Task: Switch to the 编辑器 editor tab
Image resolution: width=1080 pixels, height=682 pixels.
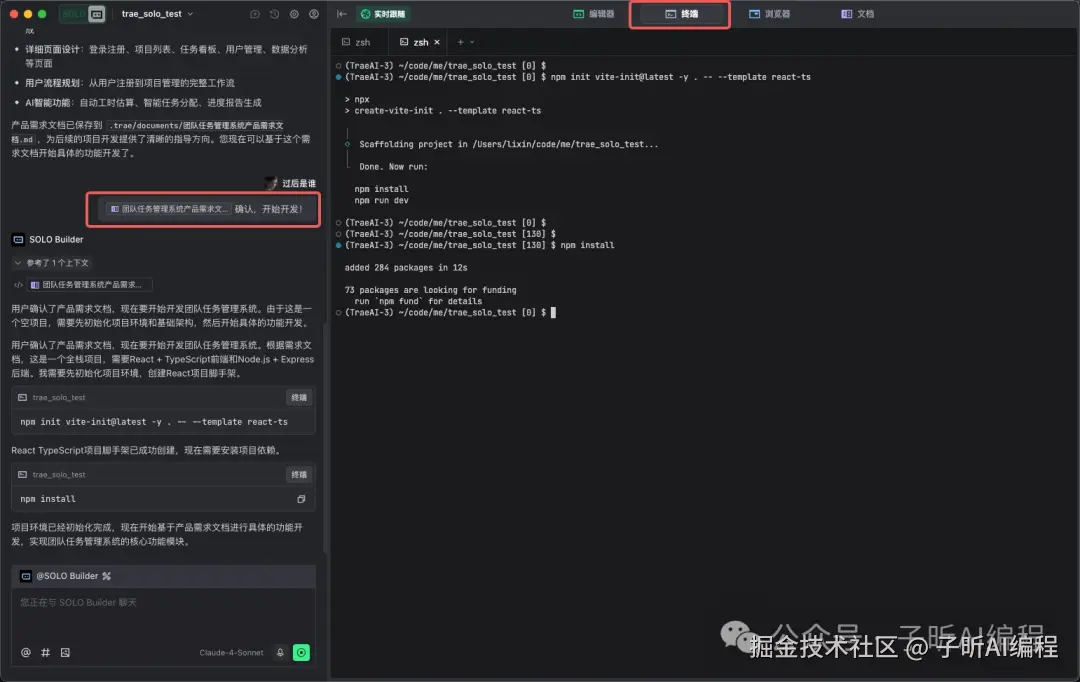Action: pos(593,14)
